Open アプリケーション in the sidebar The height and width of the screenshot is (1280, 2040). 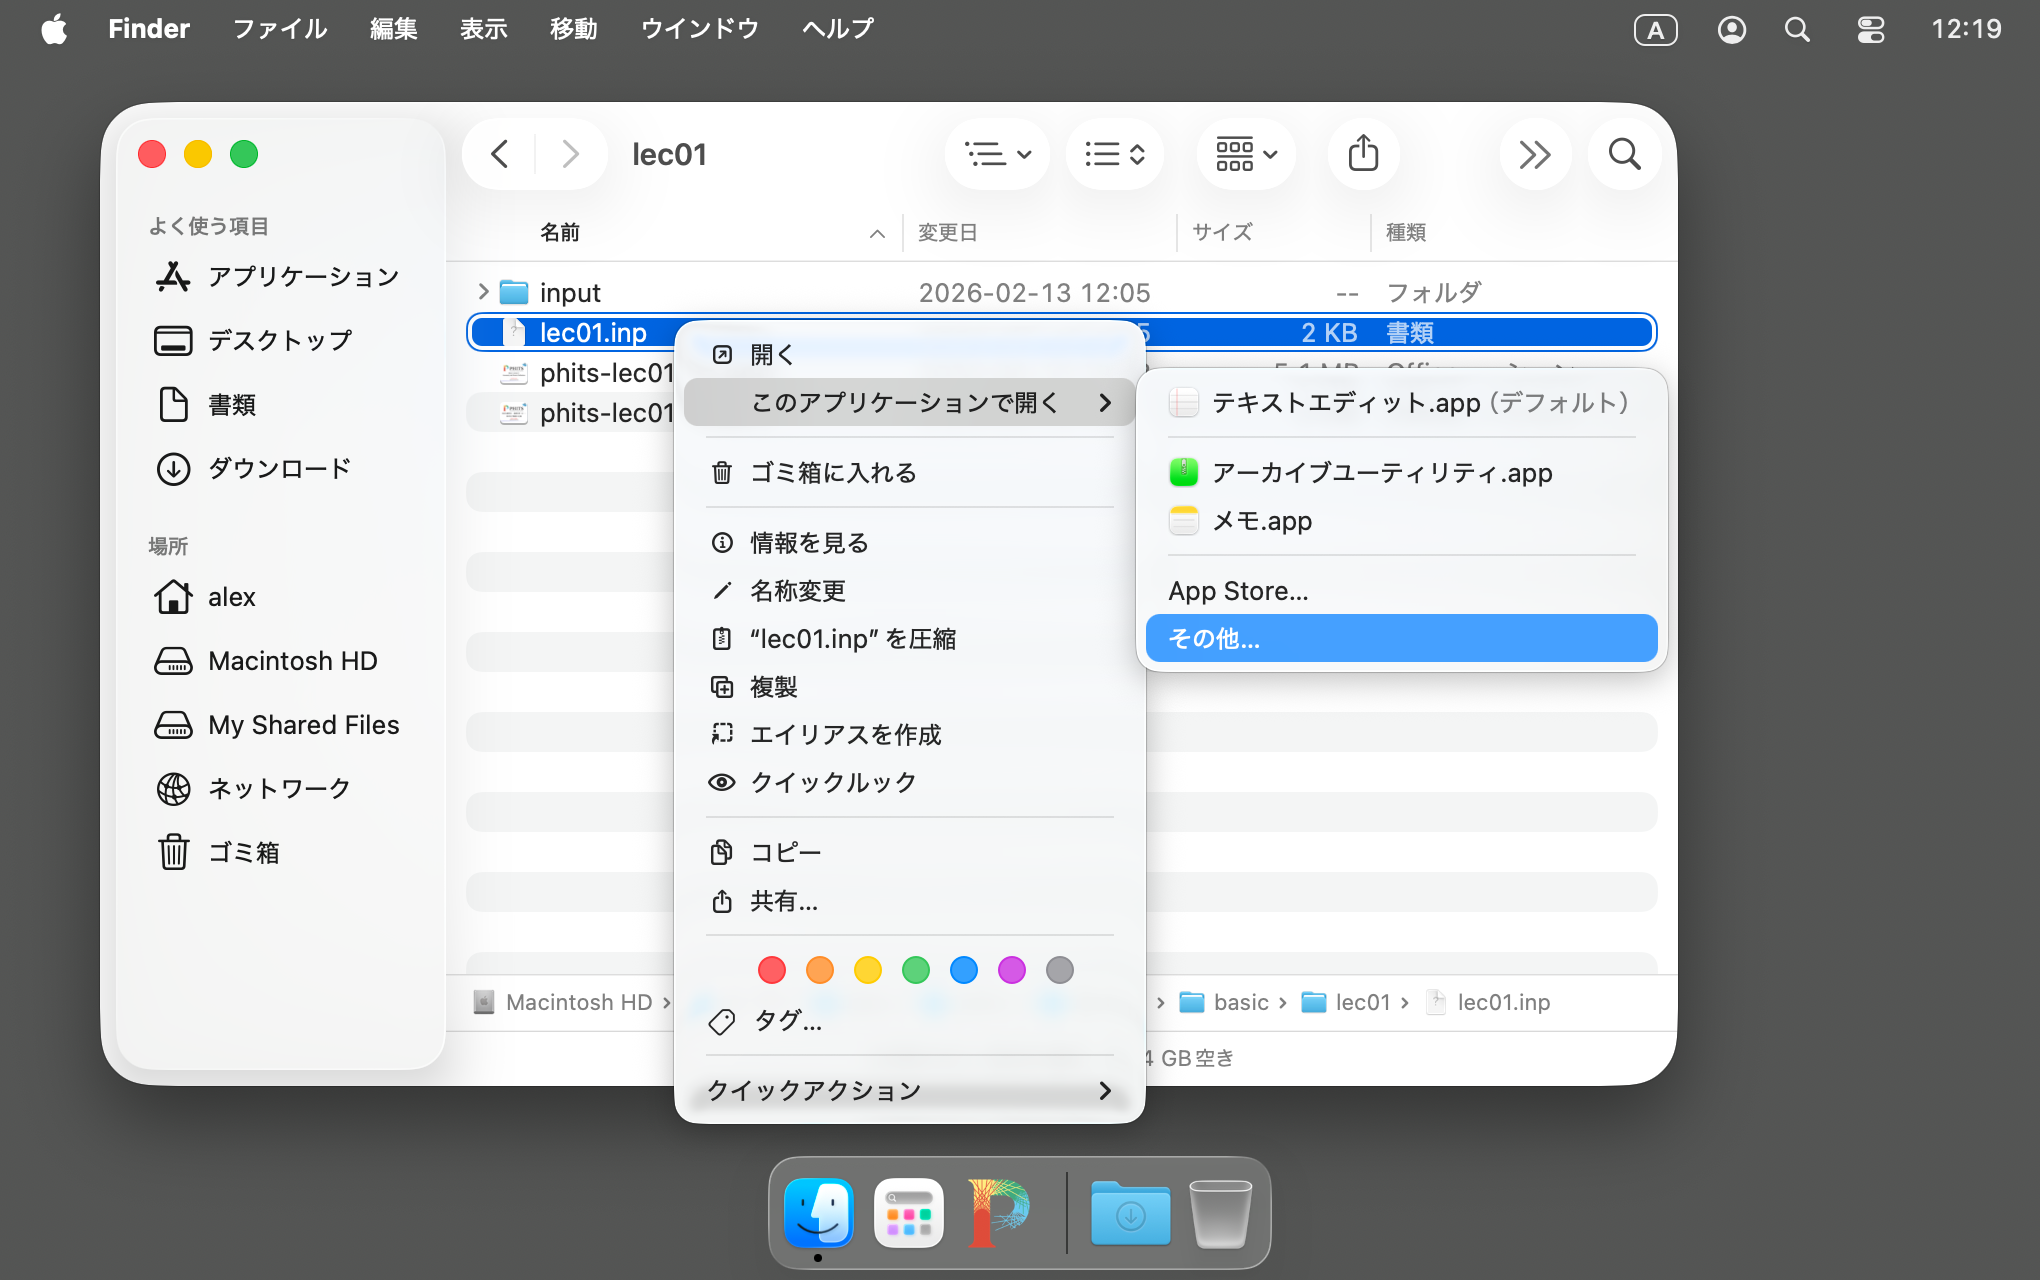[302, 276]
